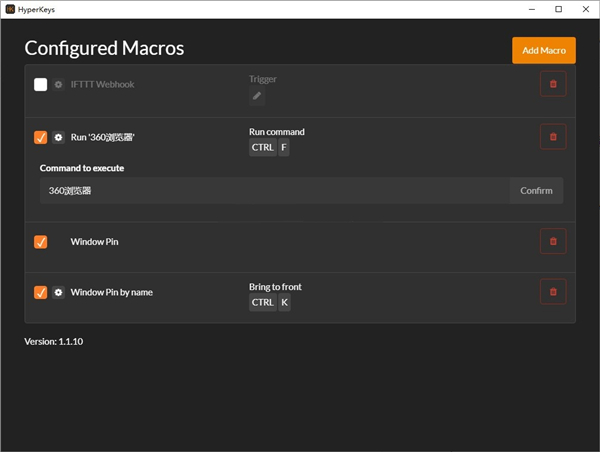Delete the Run '360浏览器' macro
The width and height of the screenshot is (600, 452).
(x=553, y=137)
